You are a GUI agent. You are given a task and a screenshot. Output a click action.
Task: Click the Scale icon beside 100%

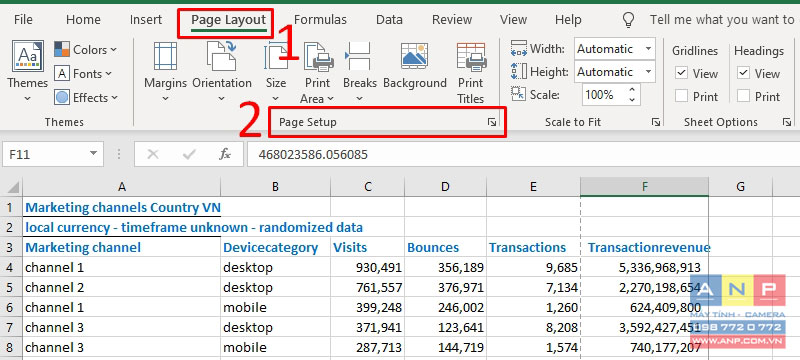pyautogui.click(x=518, y=94)
